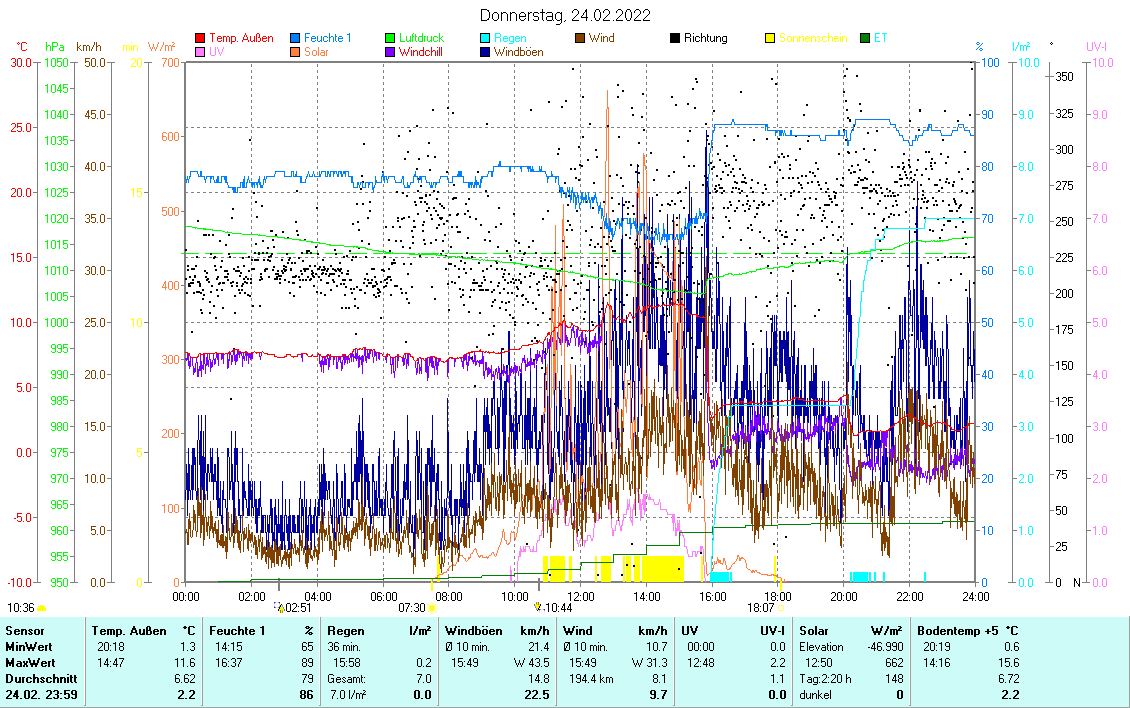Click the red Temp. Außen legend swatch

[200, 38]
